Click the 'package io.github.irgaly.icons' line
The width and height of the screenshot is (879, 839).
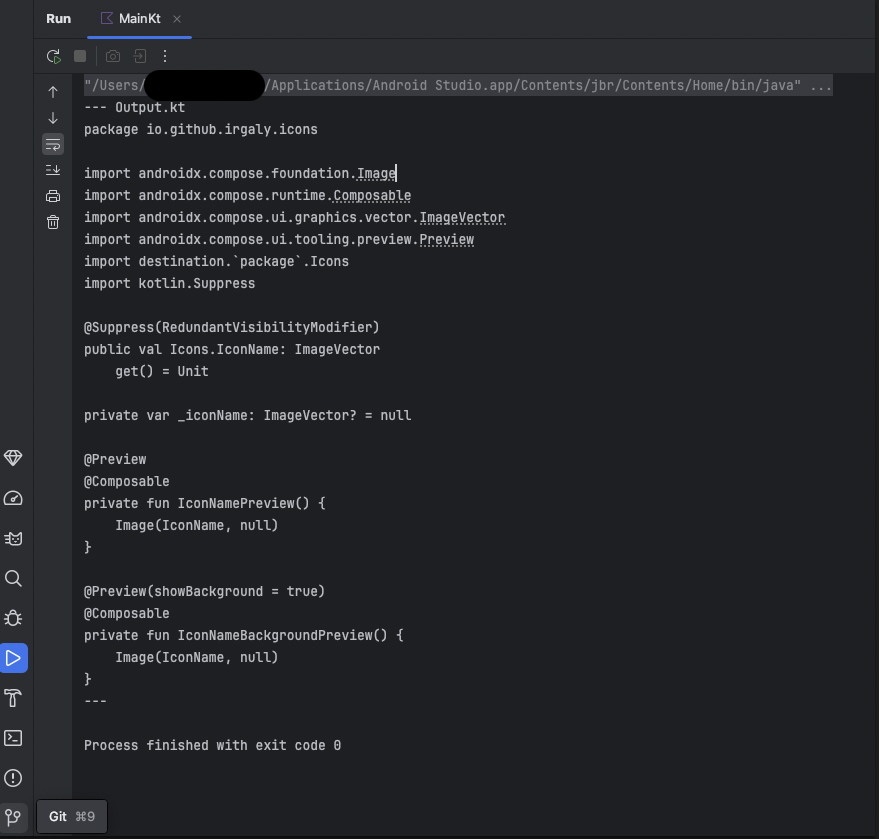(x=201, y=129)
